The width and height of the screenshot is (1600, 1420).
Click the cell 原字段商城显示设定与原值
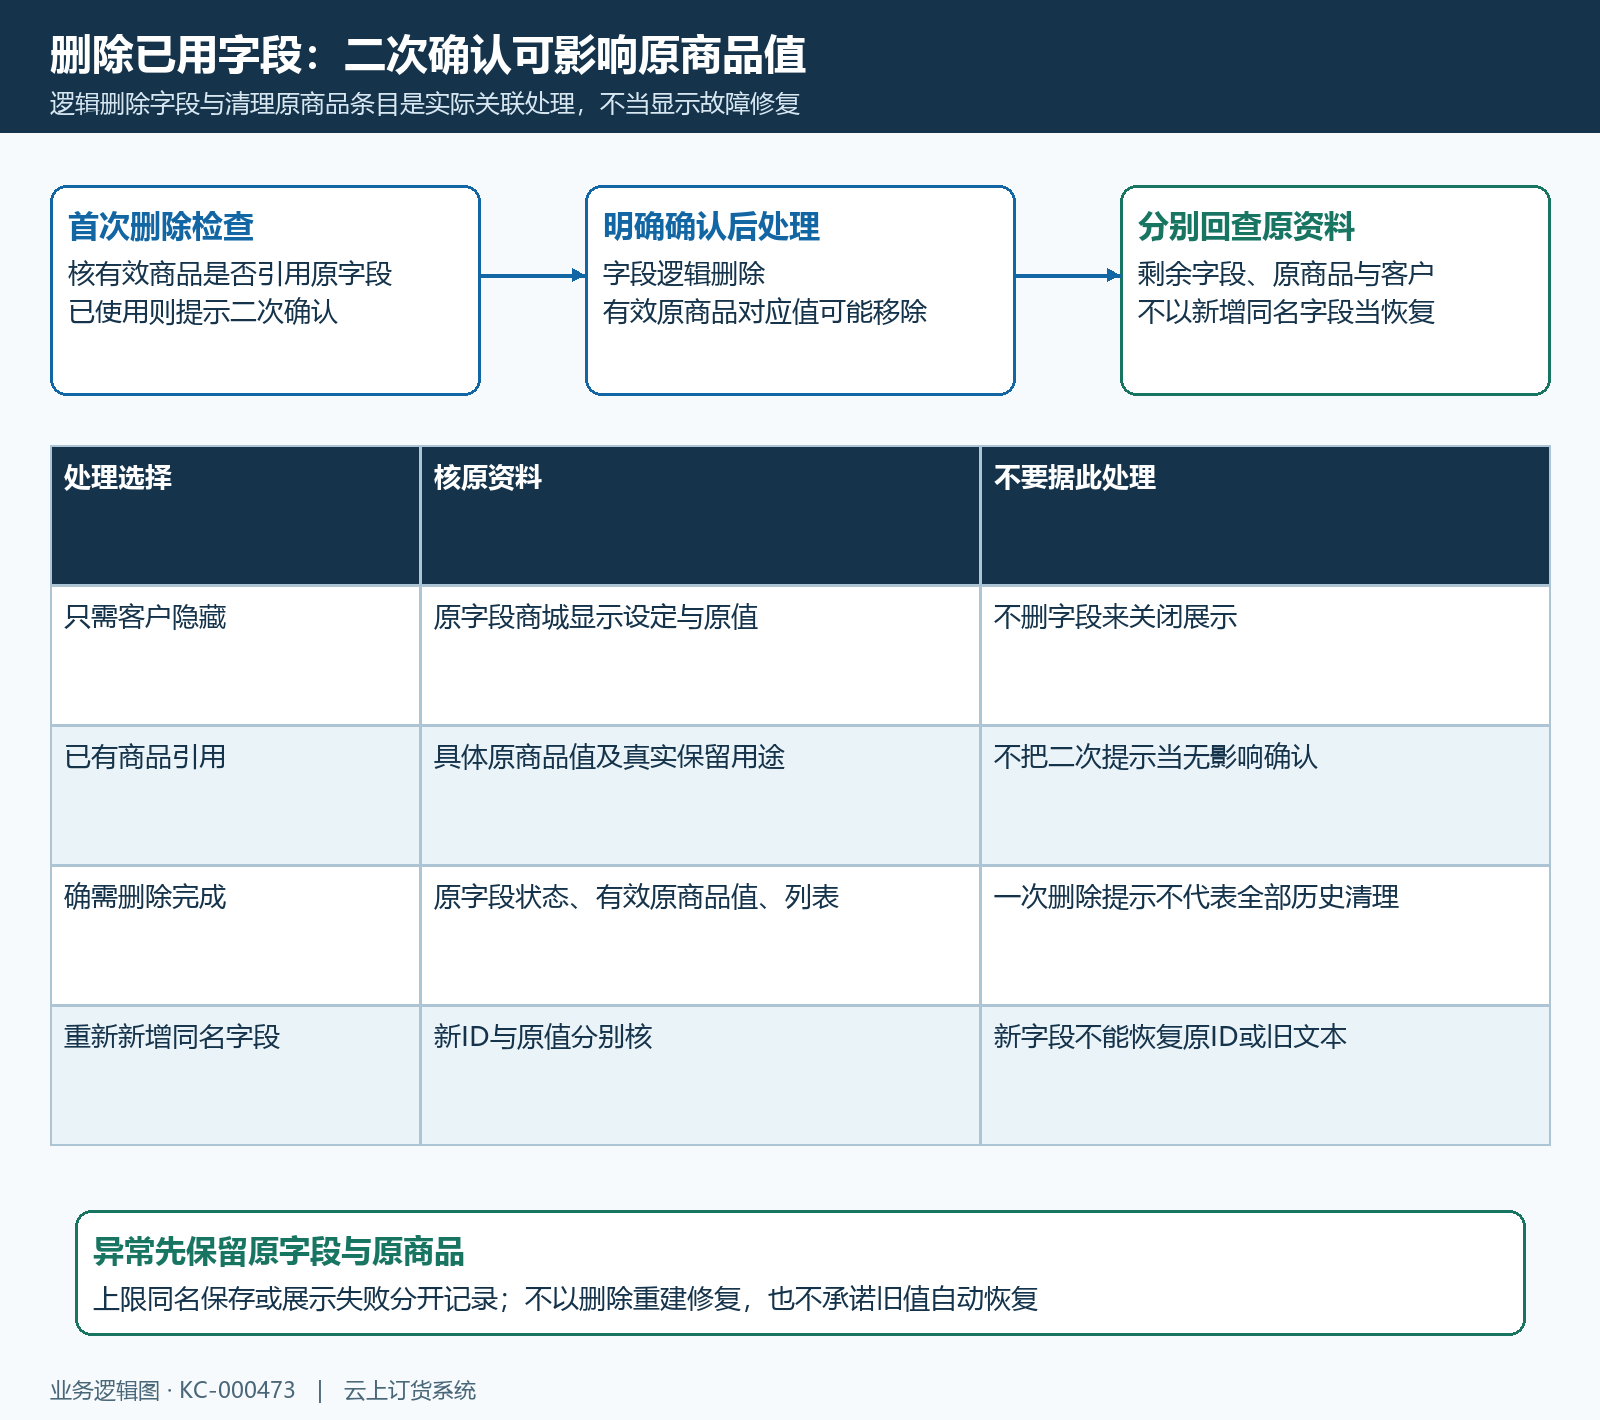[x=700, y=655]
